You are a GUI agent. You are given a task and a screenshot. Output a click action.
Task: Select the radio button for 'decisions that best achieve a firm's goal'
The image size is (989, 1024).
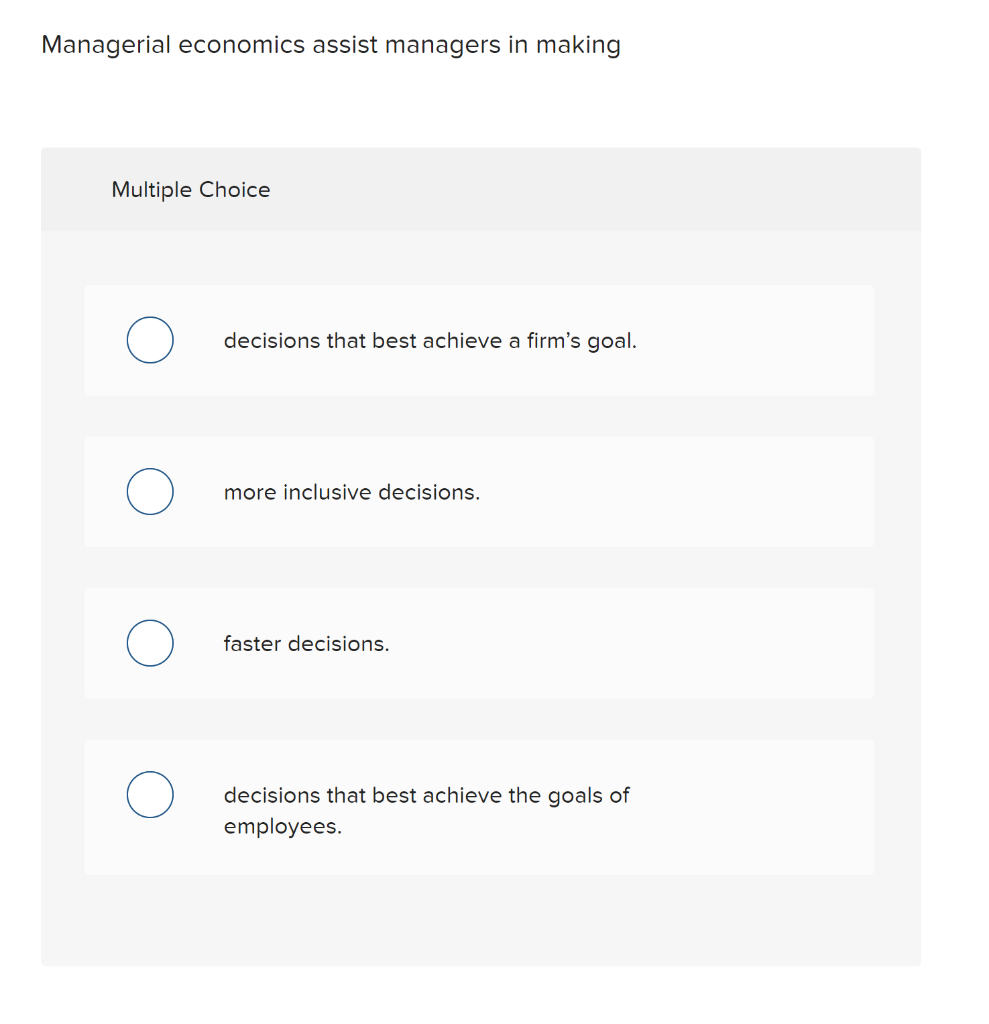(150, 340)
